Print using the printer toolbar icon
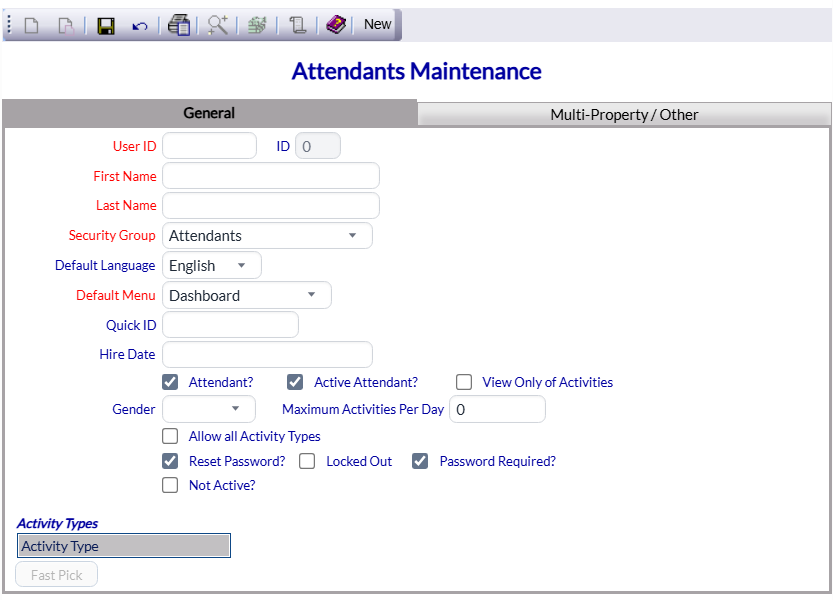833x600 pixels. click(179, 25)
